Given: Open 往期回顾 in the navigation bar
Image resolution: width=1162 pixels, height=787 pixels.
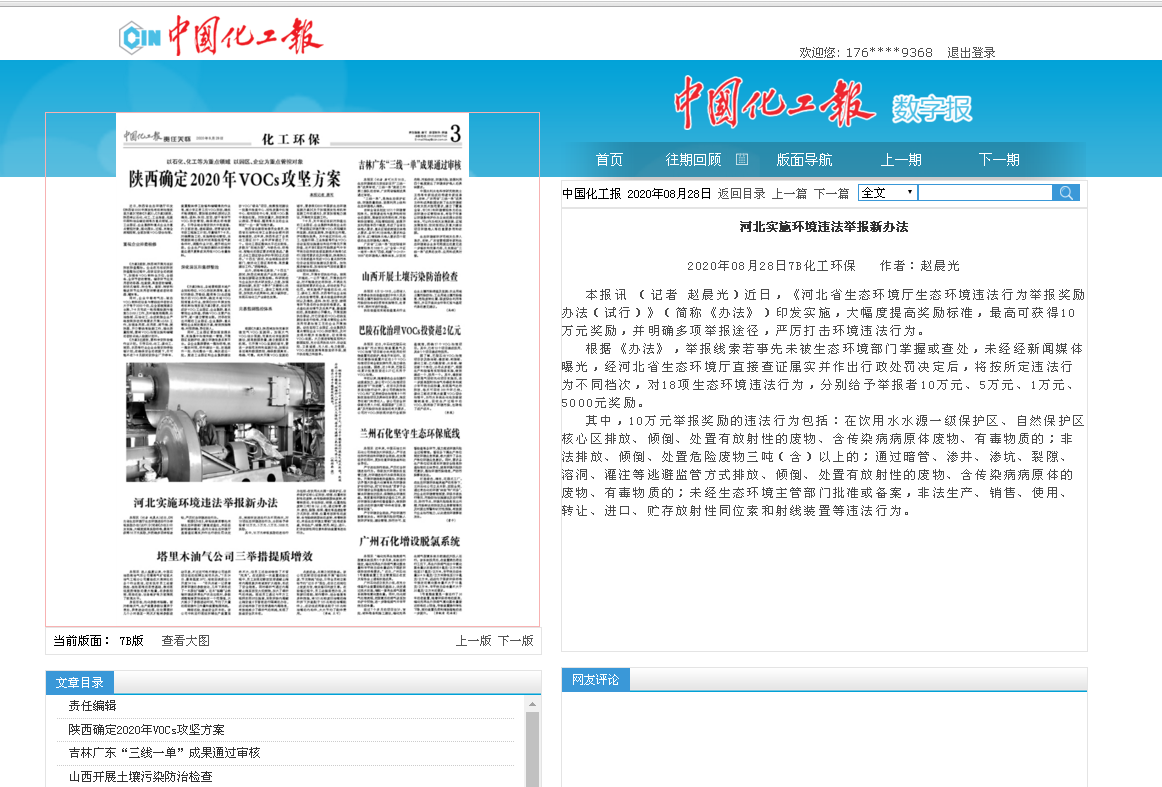Looking at the screenshot, I should [x=693, y=160].
